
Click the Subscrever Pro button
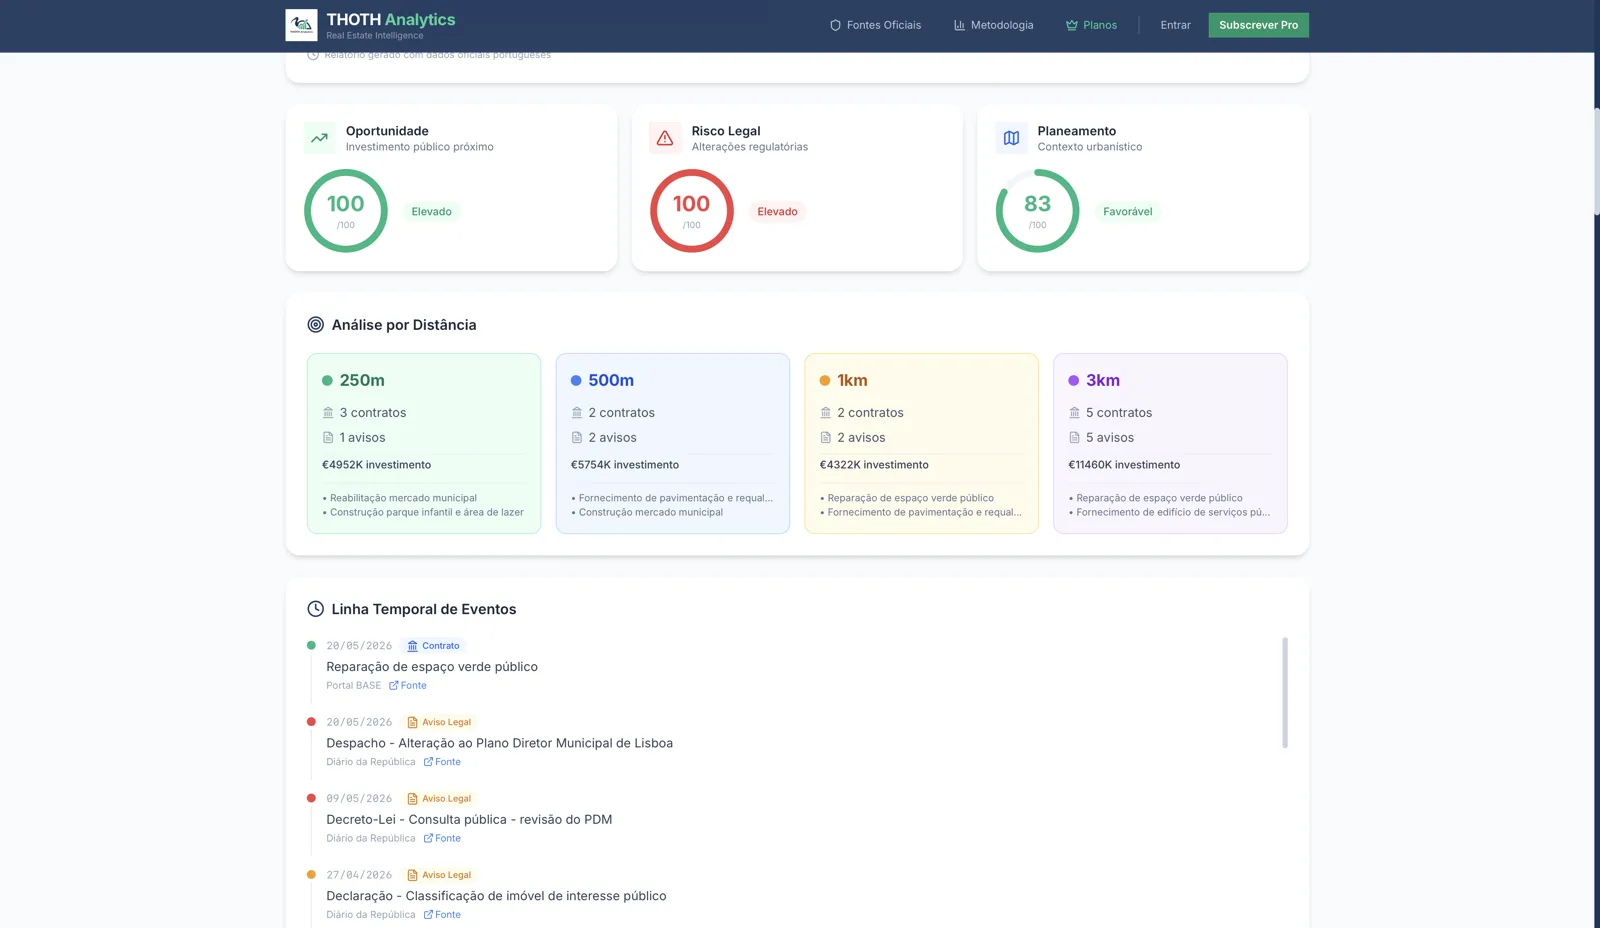click(x=1258, y=25)
